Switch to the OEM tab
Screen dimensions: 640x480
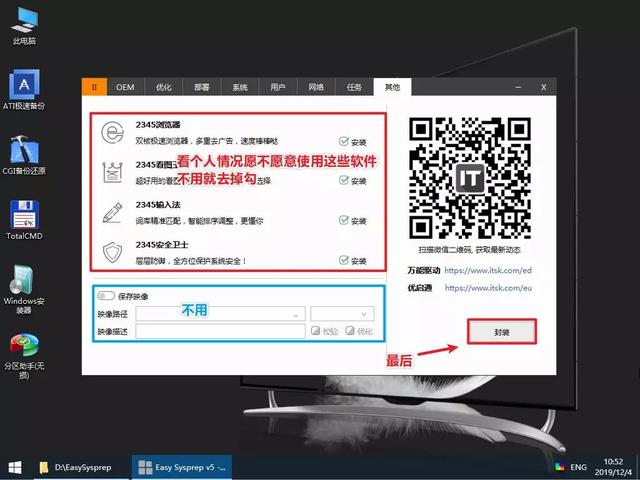(125, 87)
